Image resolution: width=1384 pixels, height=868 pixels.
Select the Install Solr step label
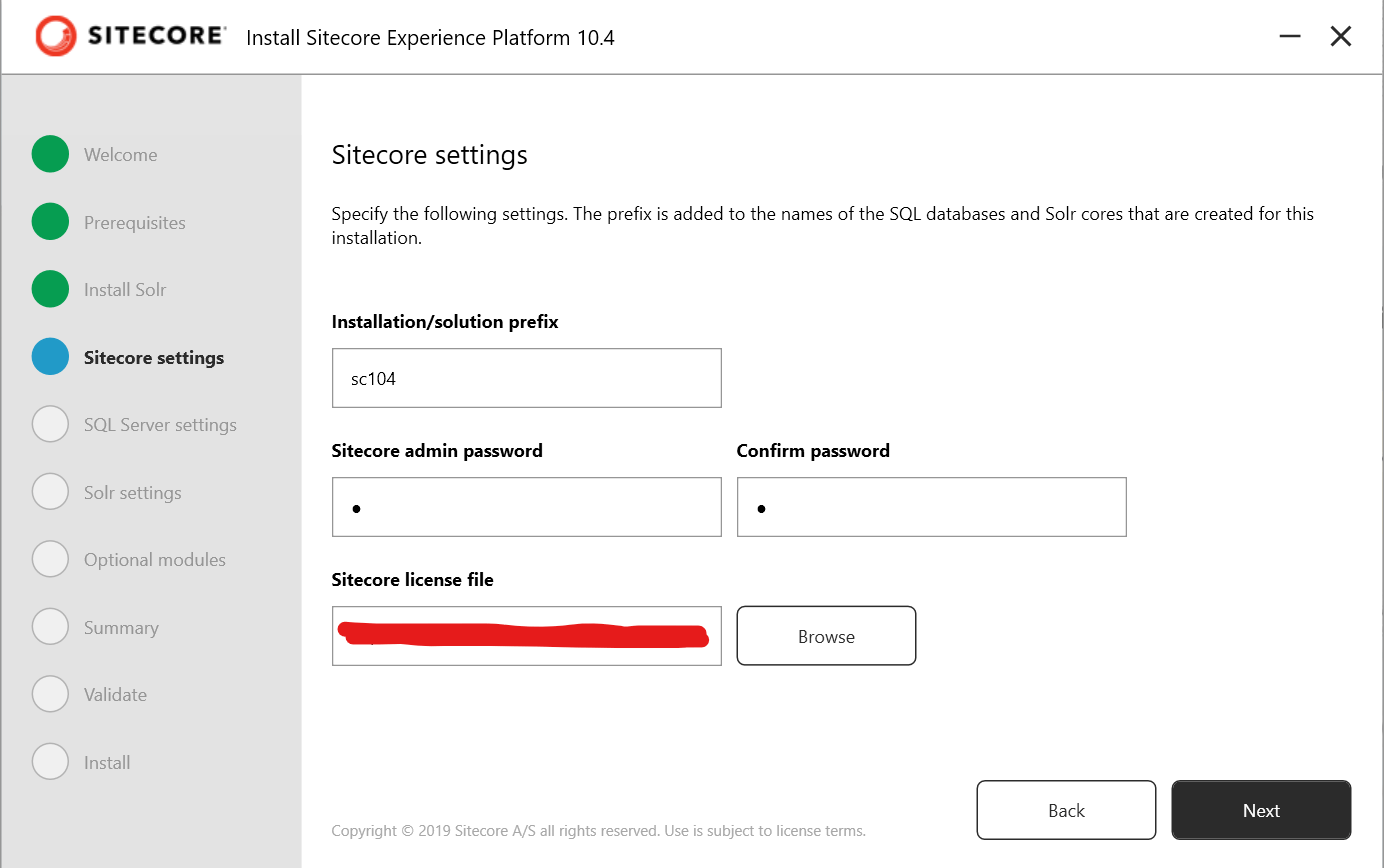[x=125, y=290]
